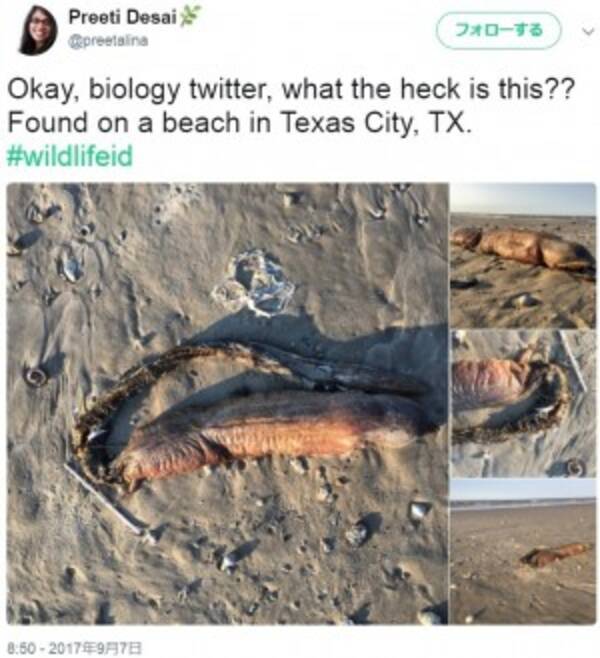Open the #wildlifeid hashtag
Screen dimensions: 600x658
click(x=70, y=156)
